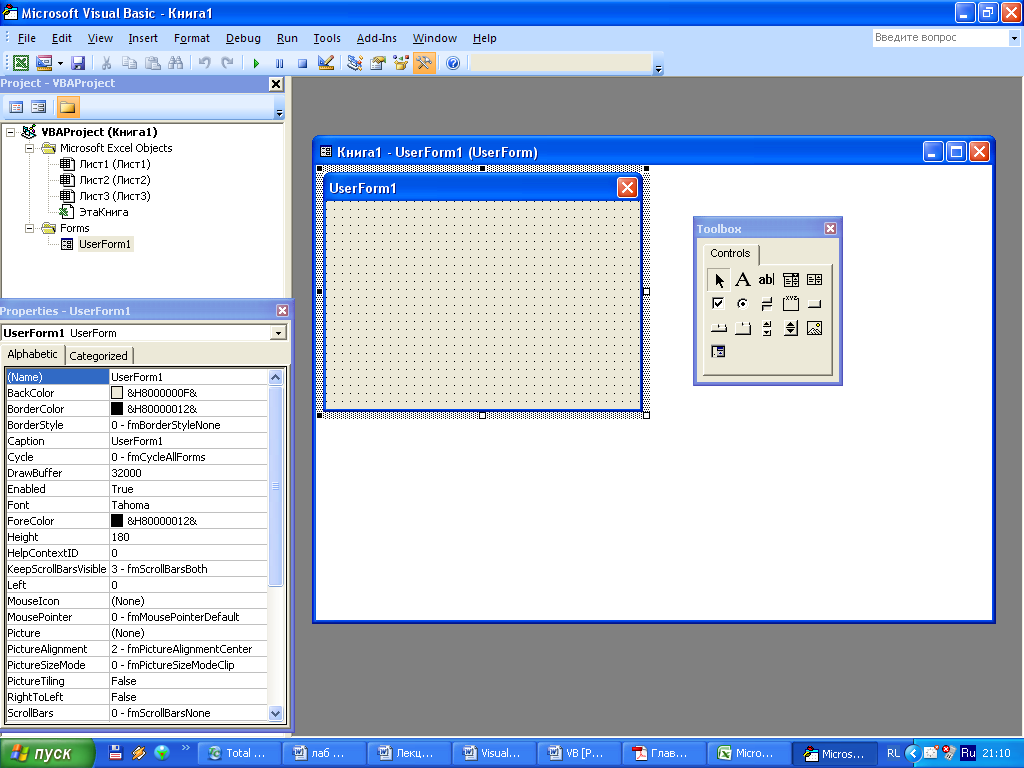Toggle Design Mode icon in toolbar
Image resolution: width=1024 pixels, height=768 pixels.
[x=325, y=63]
